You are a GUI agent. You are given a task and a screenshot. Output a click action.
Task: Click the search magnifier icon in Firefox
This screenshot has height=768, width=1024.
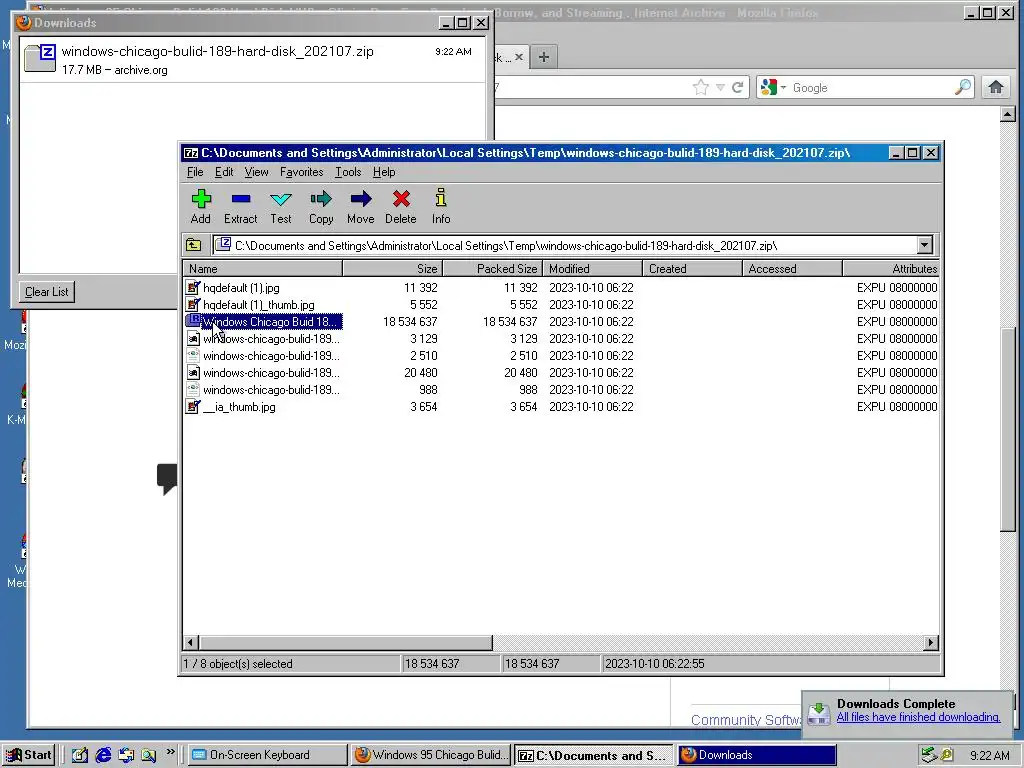coord(963,88)
